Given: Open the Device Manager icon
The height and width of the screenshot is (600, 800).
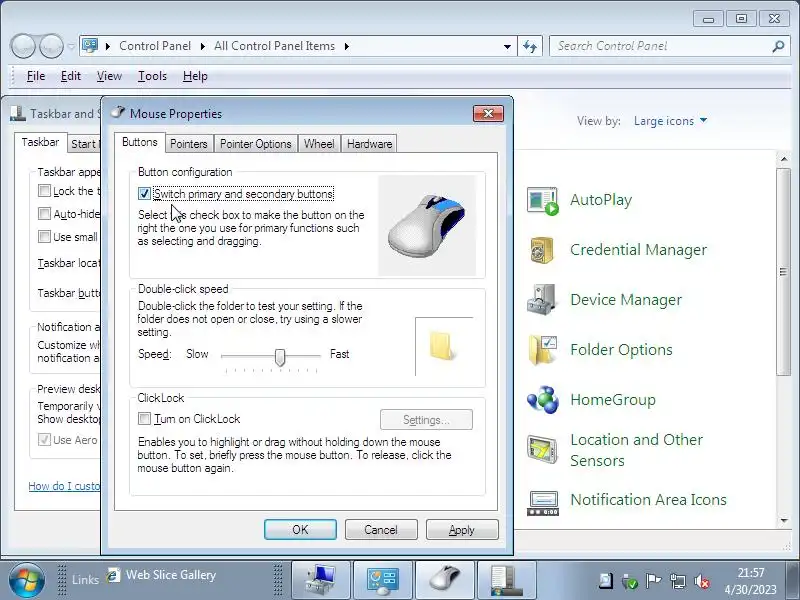Looking at the screenshot, I should pos(543,300).
